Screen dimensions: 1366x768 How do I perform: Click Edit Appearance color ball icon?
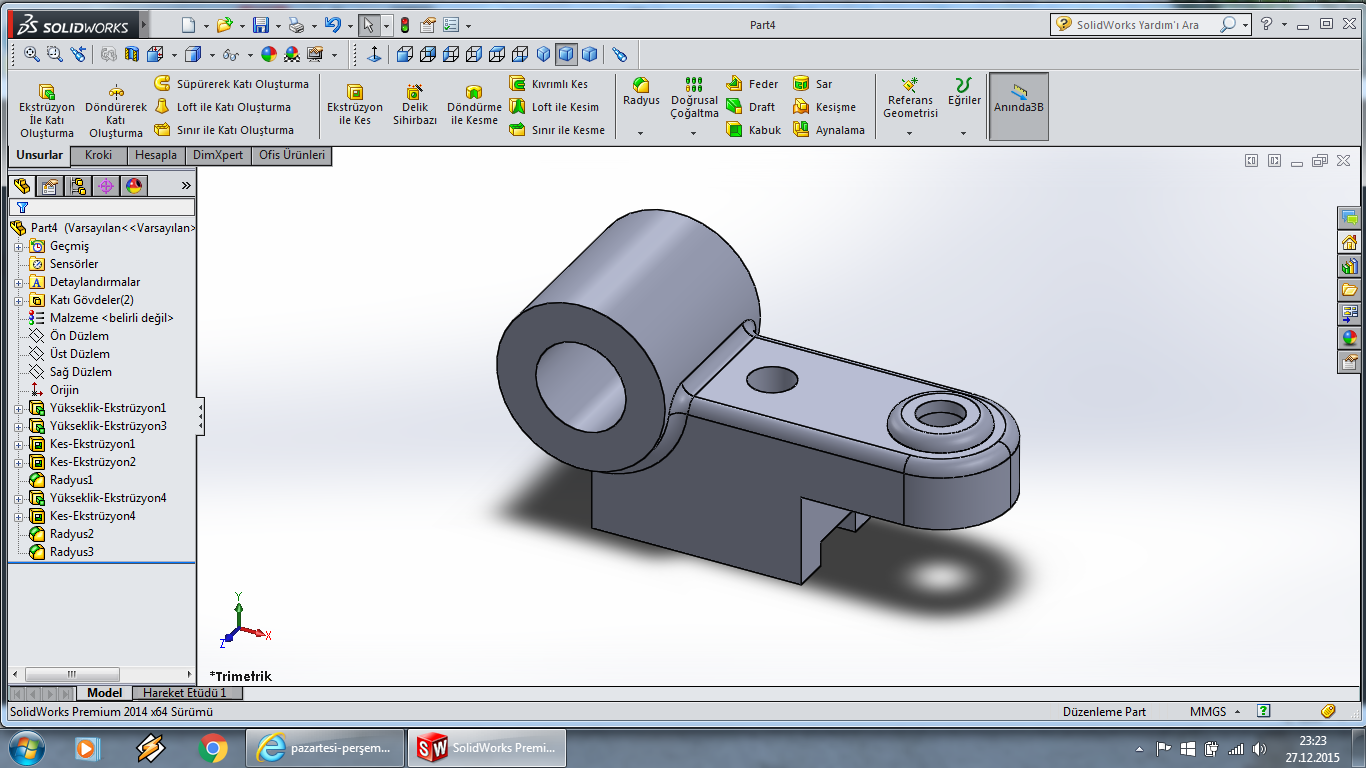[268, 54]
